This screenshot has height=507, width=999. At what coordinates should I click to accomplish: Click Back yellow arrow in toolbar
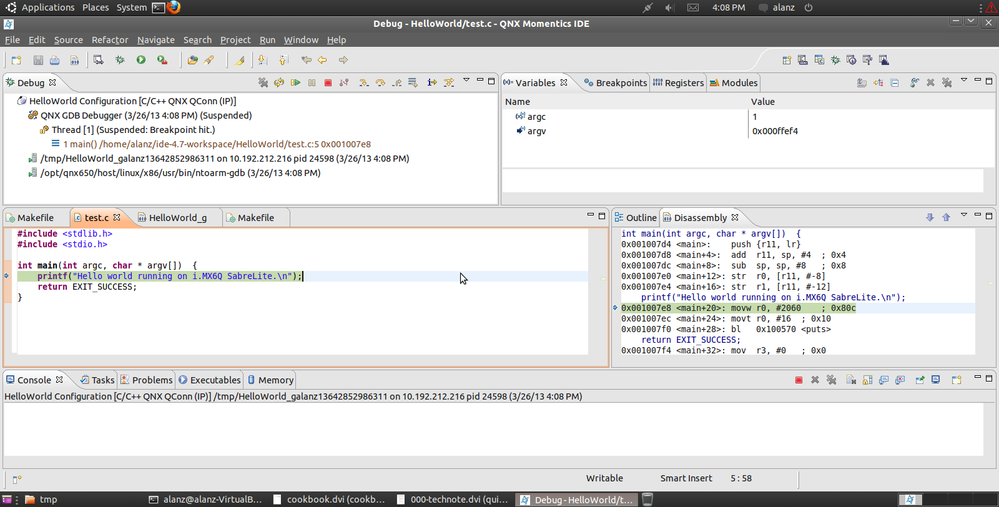(322, 60)
